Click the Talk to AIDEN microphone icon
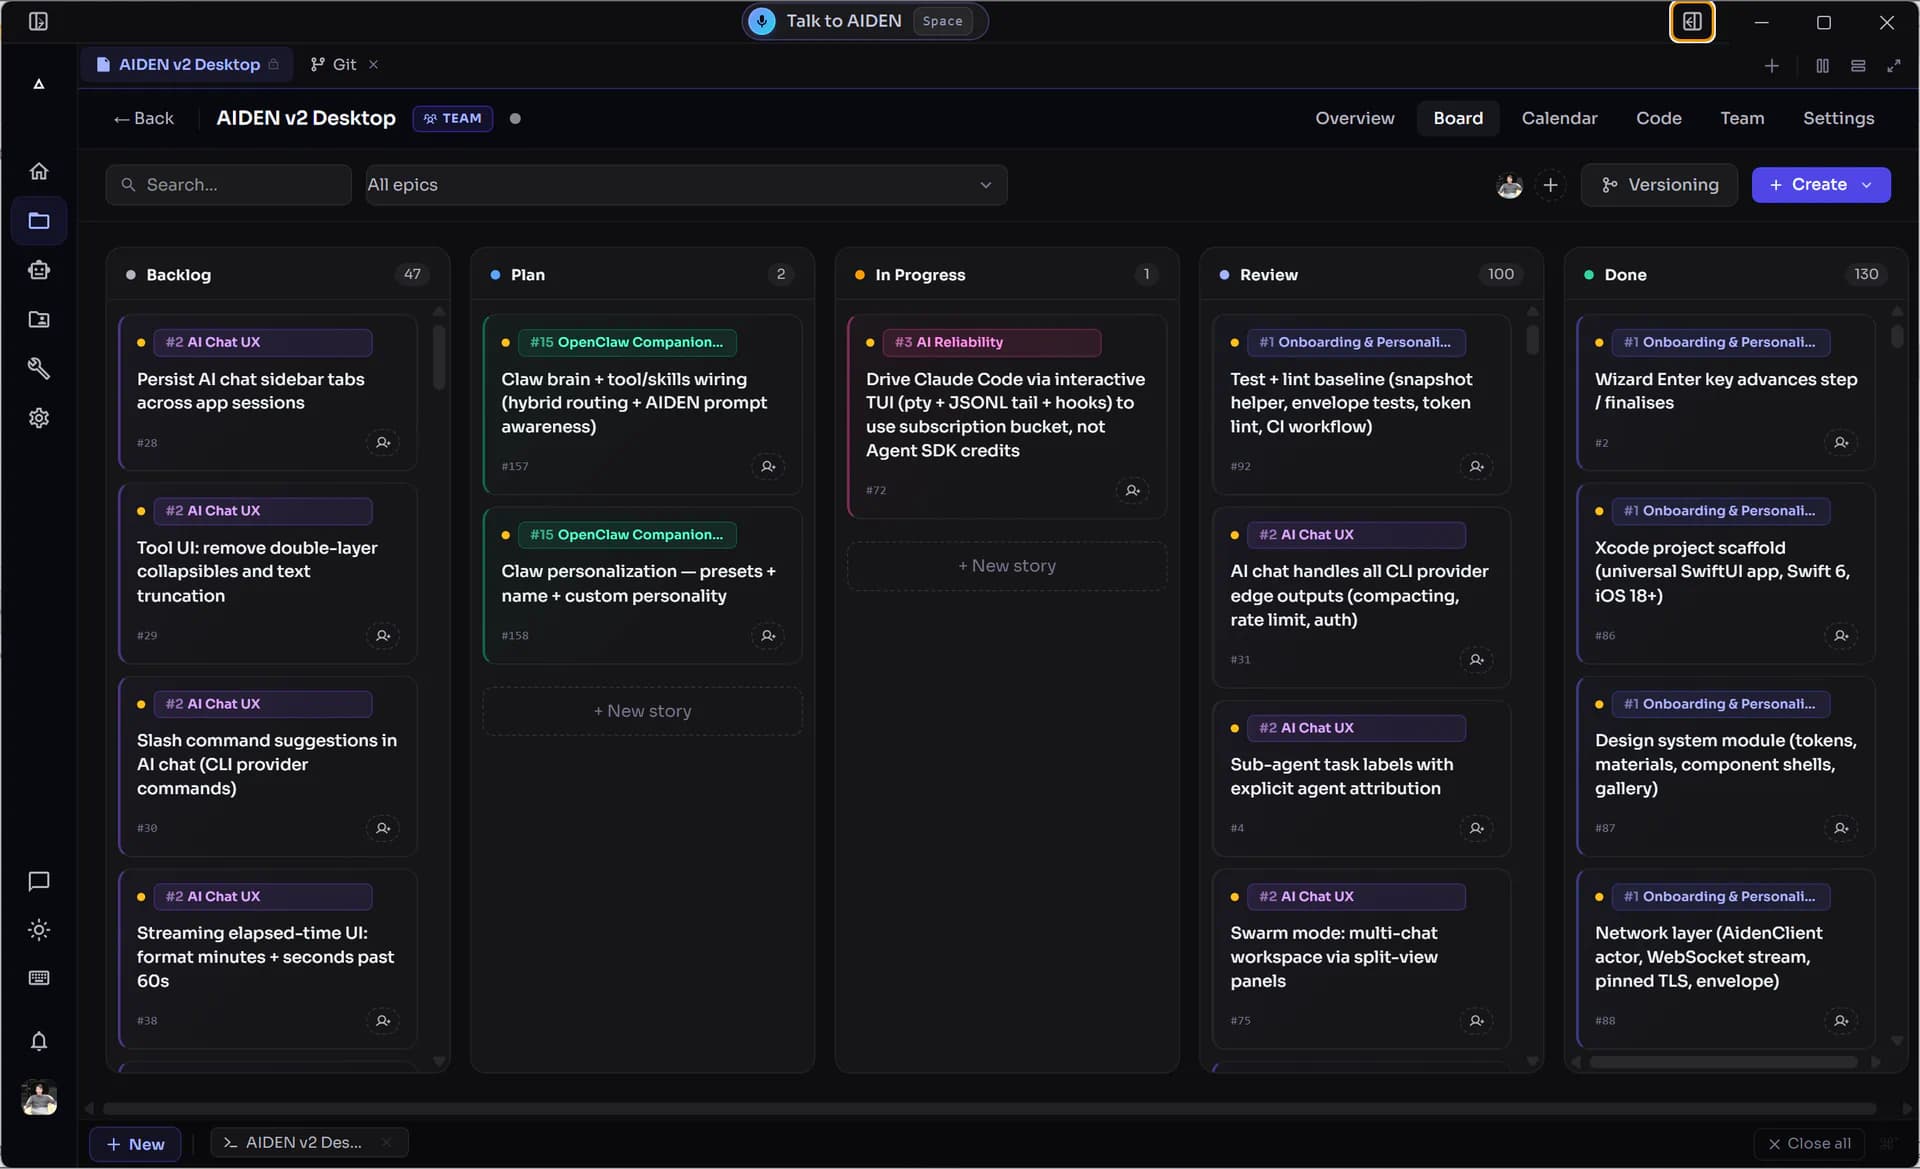This screenshot has width=1920, height=1169. tap(762, 21)
